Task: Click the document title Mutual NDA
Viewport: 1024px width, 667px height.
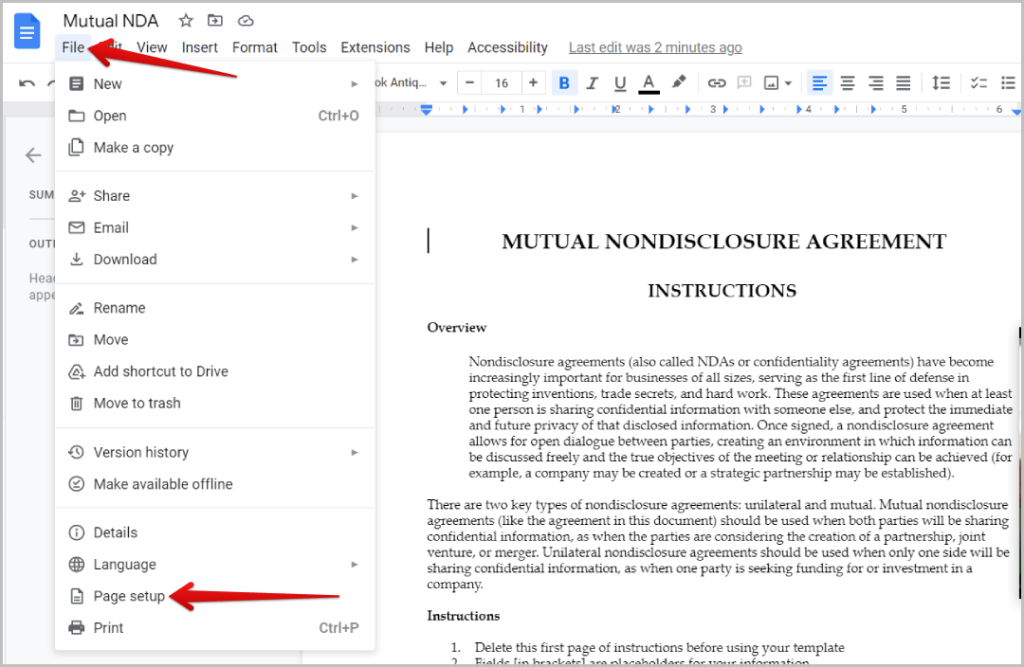Action: click(110, 21)
